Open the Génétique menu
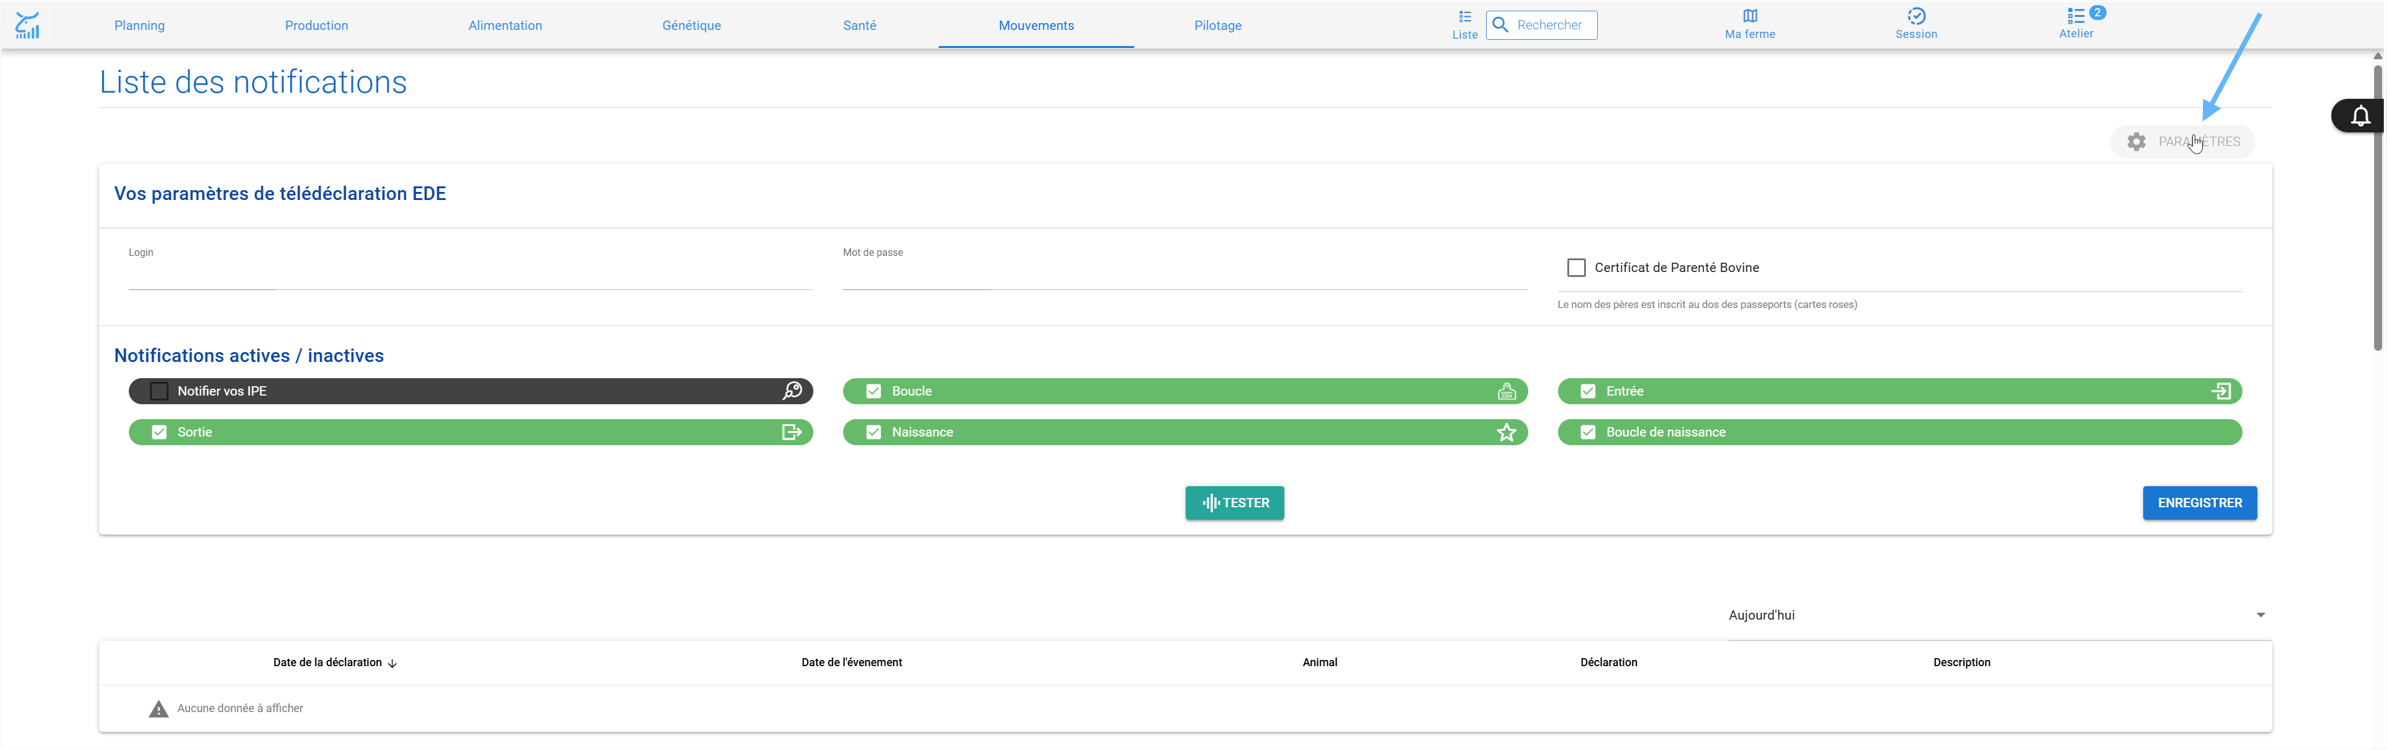 pos(691,25)
